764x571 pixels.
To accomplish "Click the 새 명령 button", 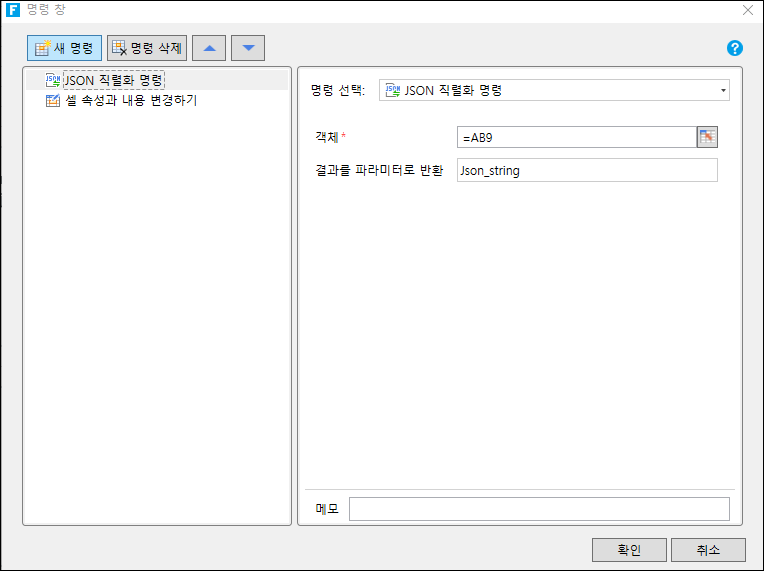I will click(x=64, y=48).
